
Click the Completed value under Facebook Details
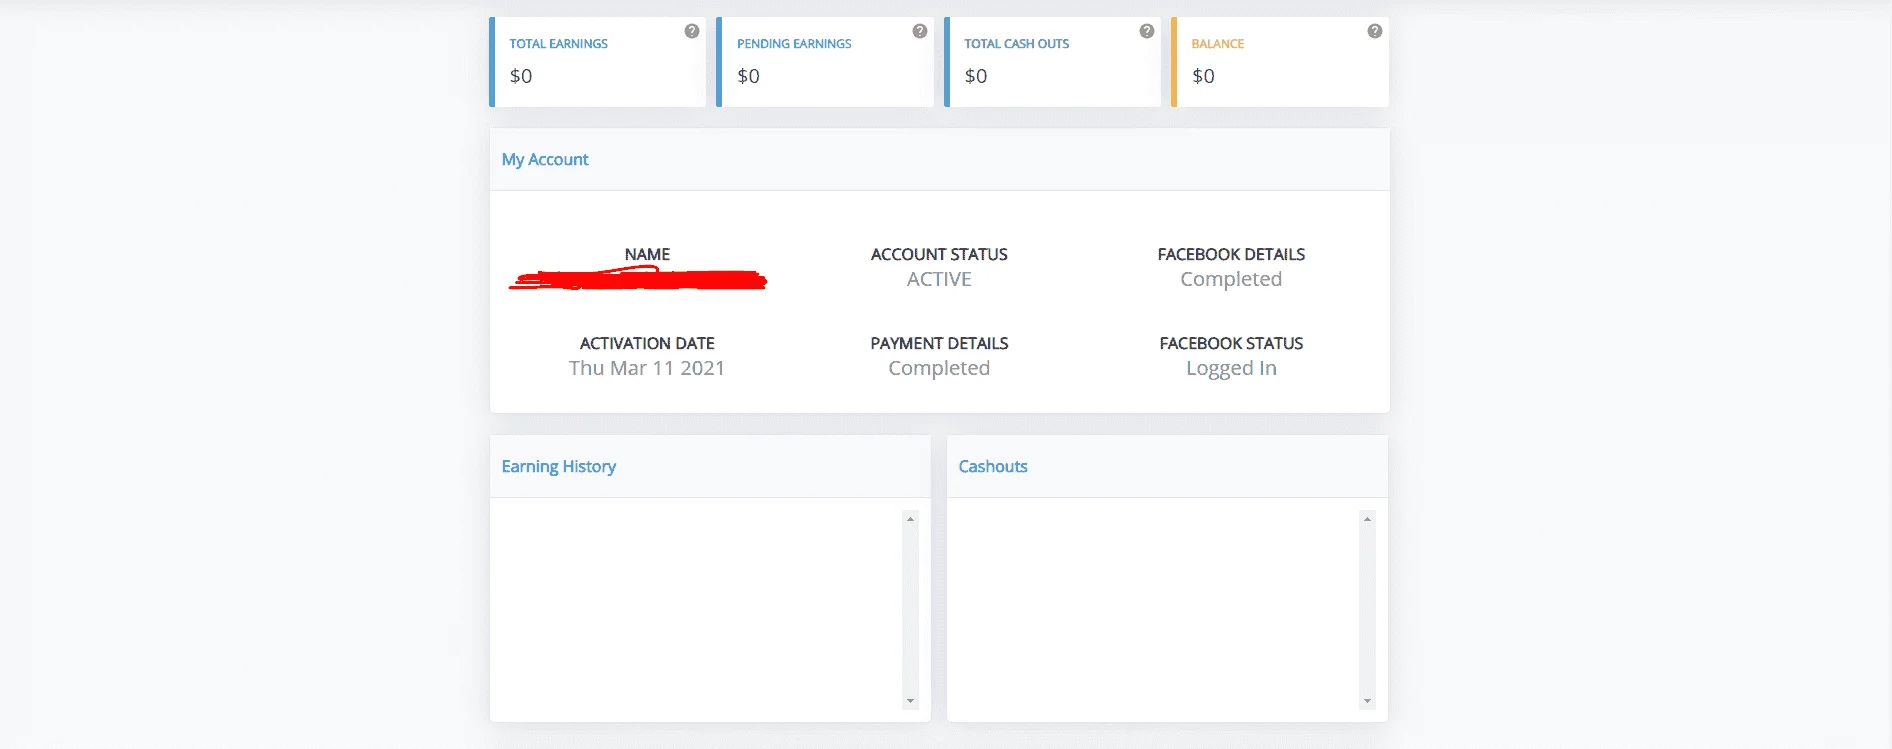click(x=1231, y=279)
